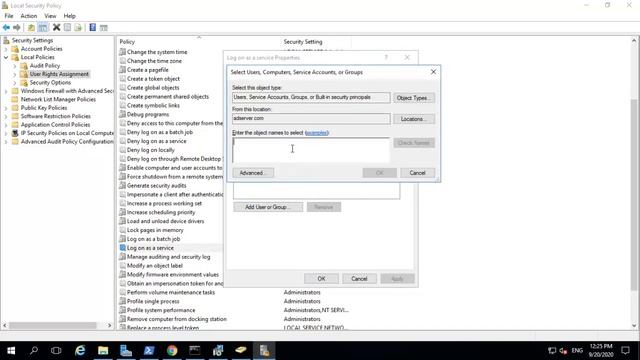The width and height of the screenshot is (640, 360).
Task: Select the 'Generate security audits' policy
Action: point(156,185)
